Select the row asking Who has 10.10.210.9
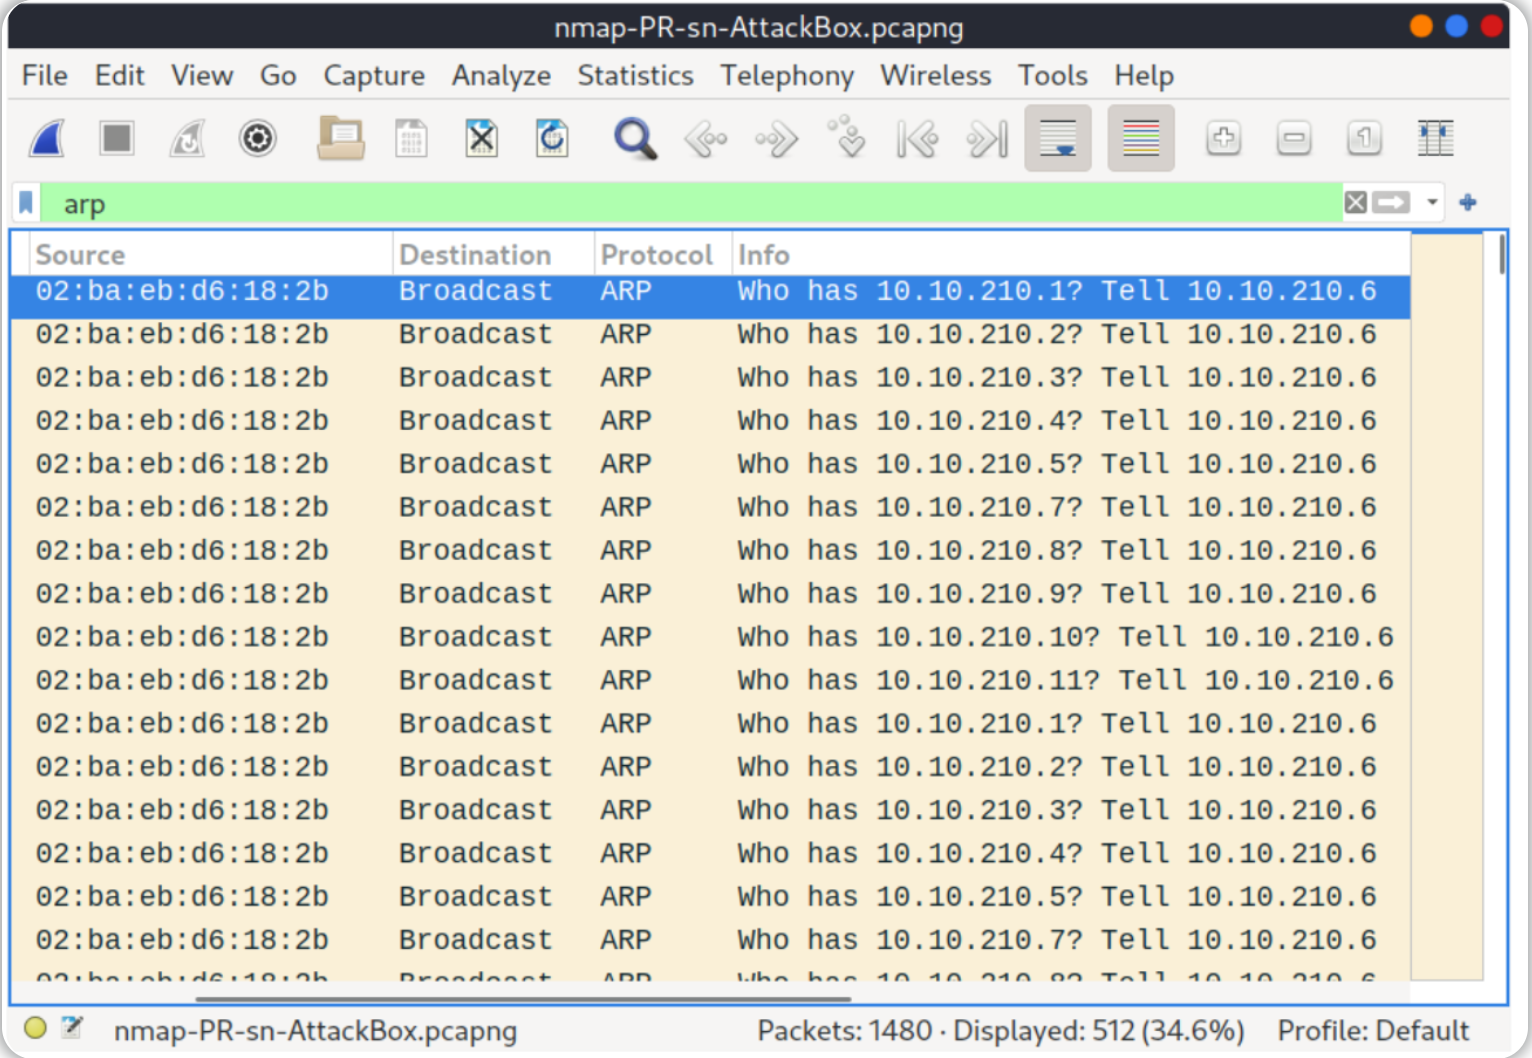 [710, 594]
